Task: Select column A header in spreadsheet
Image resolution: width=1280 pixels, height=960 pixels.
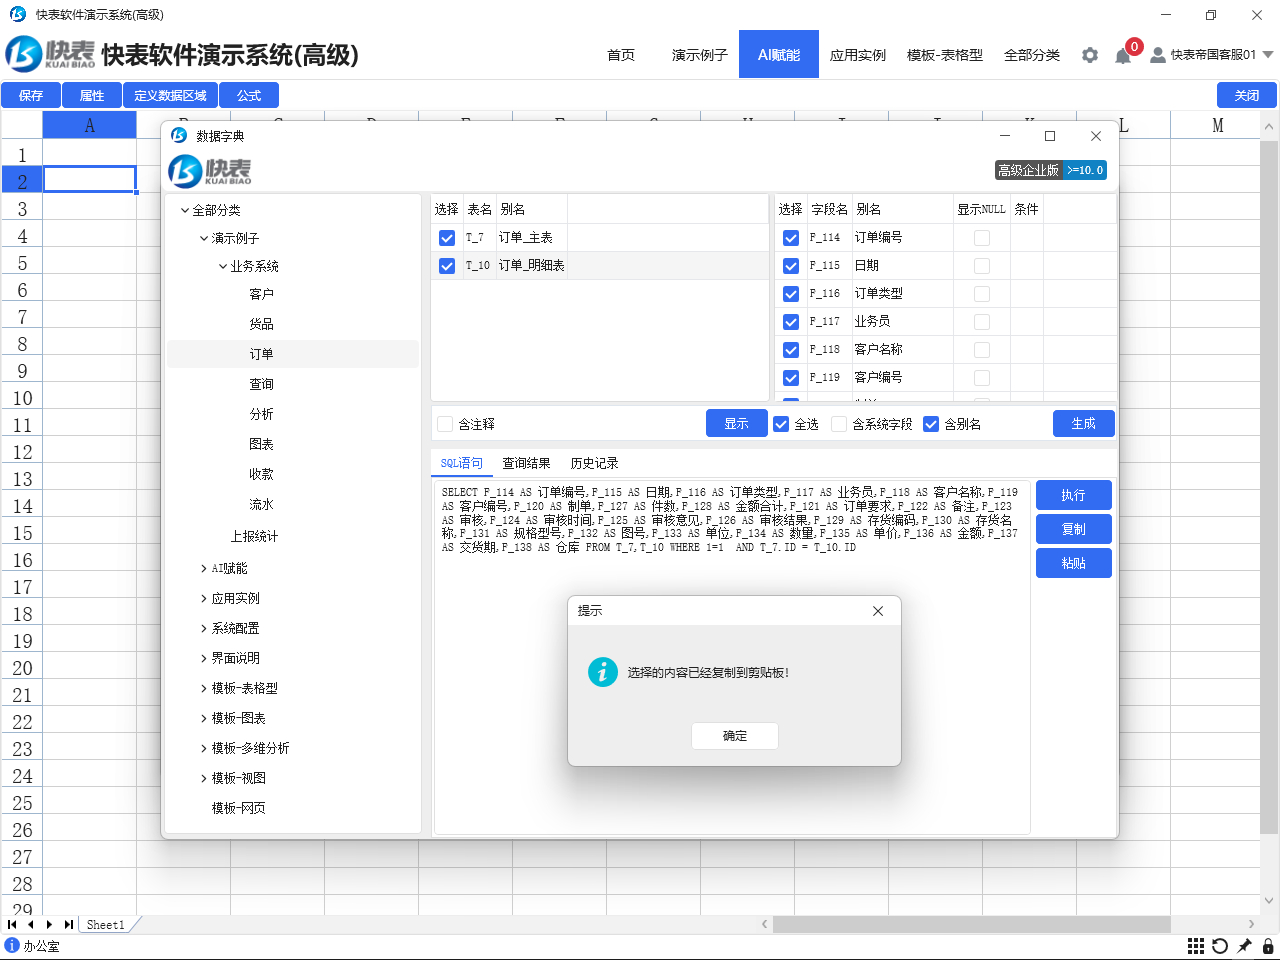Action: [x=89, y=125]
